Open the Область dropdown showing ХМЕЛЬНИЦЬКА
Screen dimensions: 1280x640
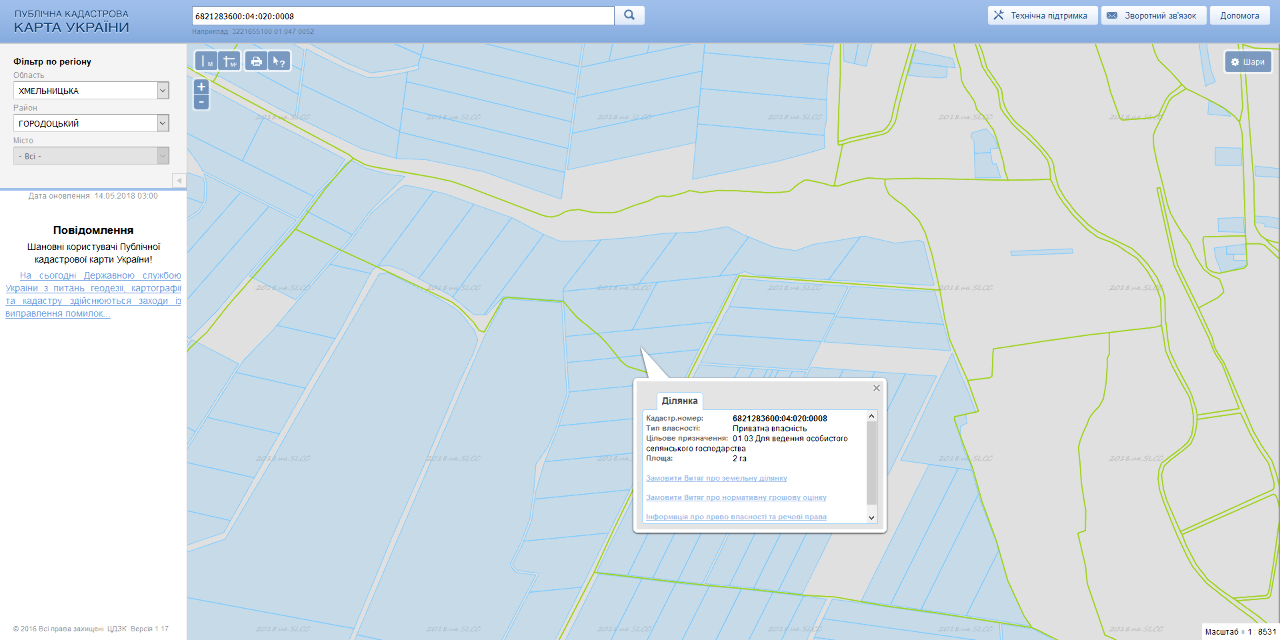coord(91,91)
